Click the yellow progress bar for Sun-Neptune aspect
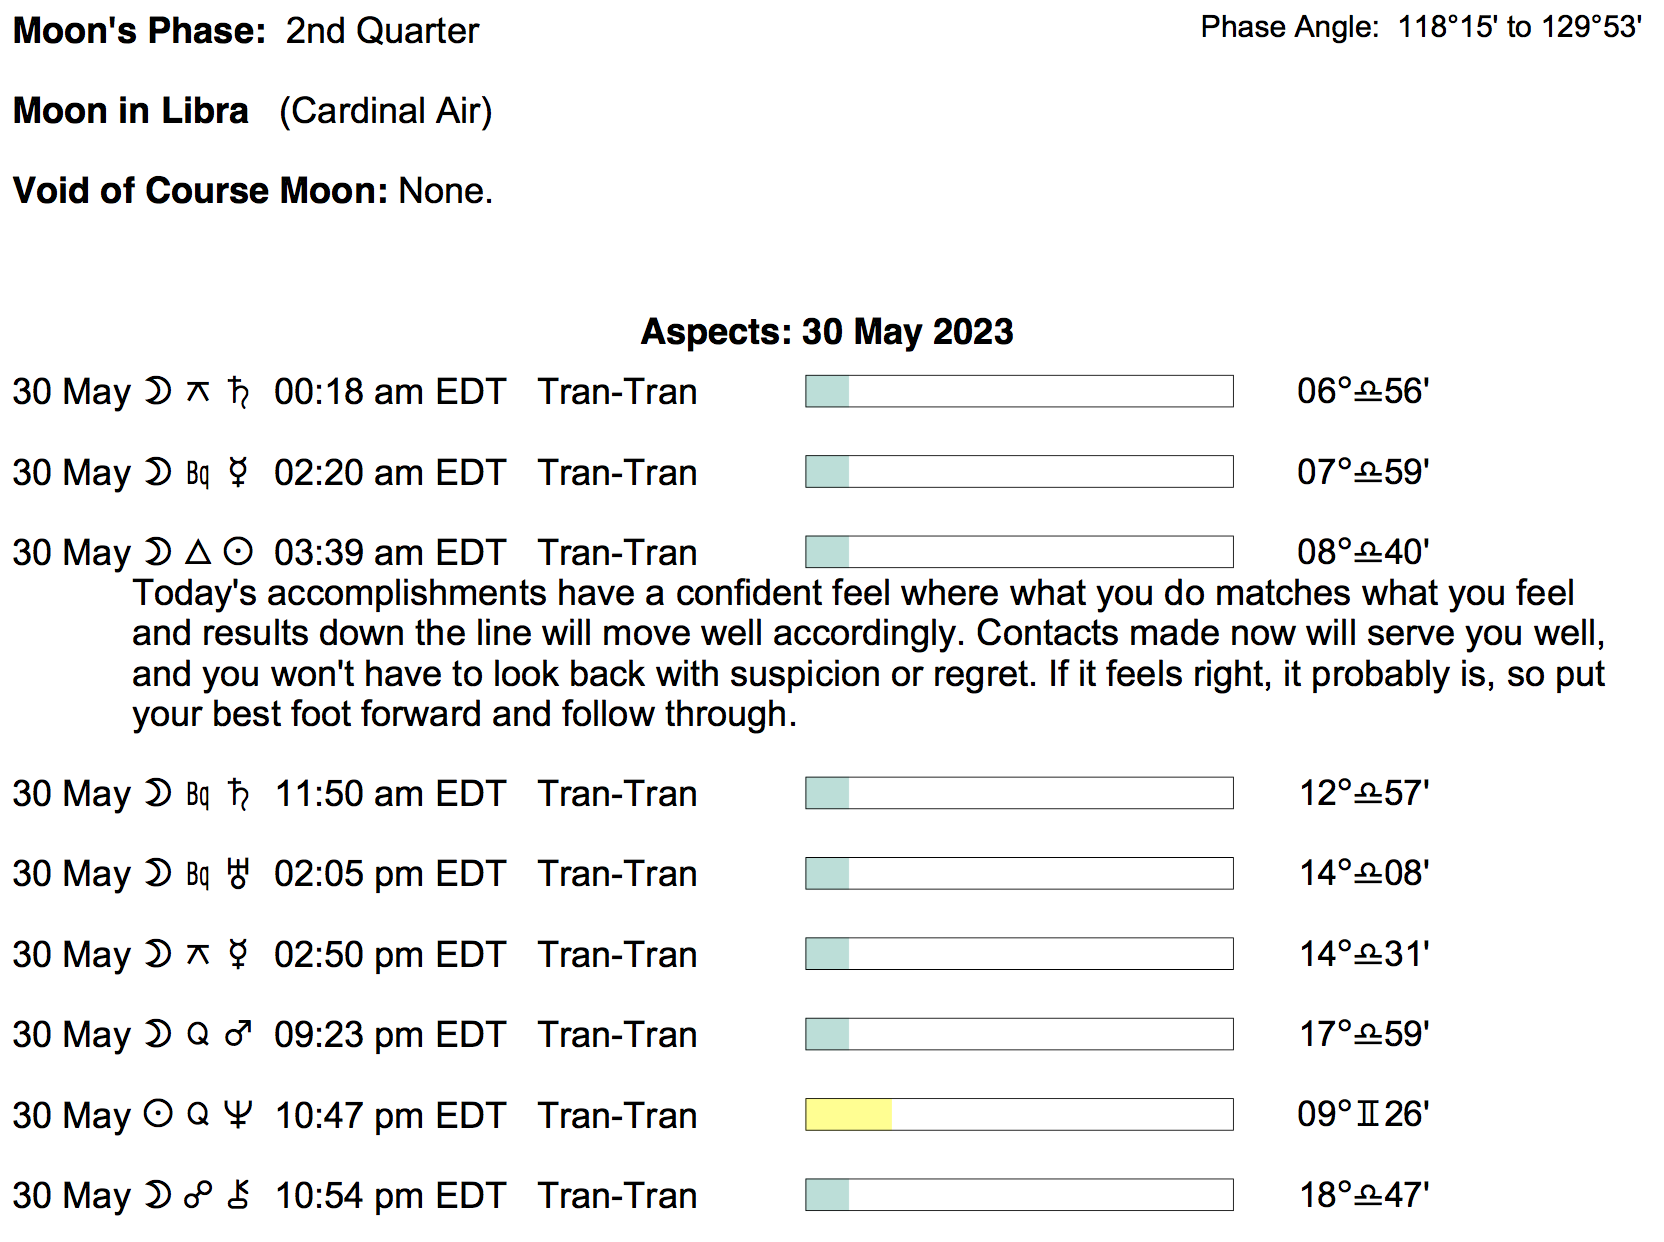This screenshot has height=1242, width=1664. (x=848, y=1115)
